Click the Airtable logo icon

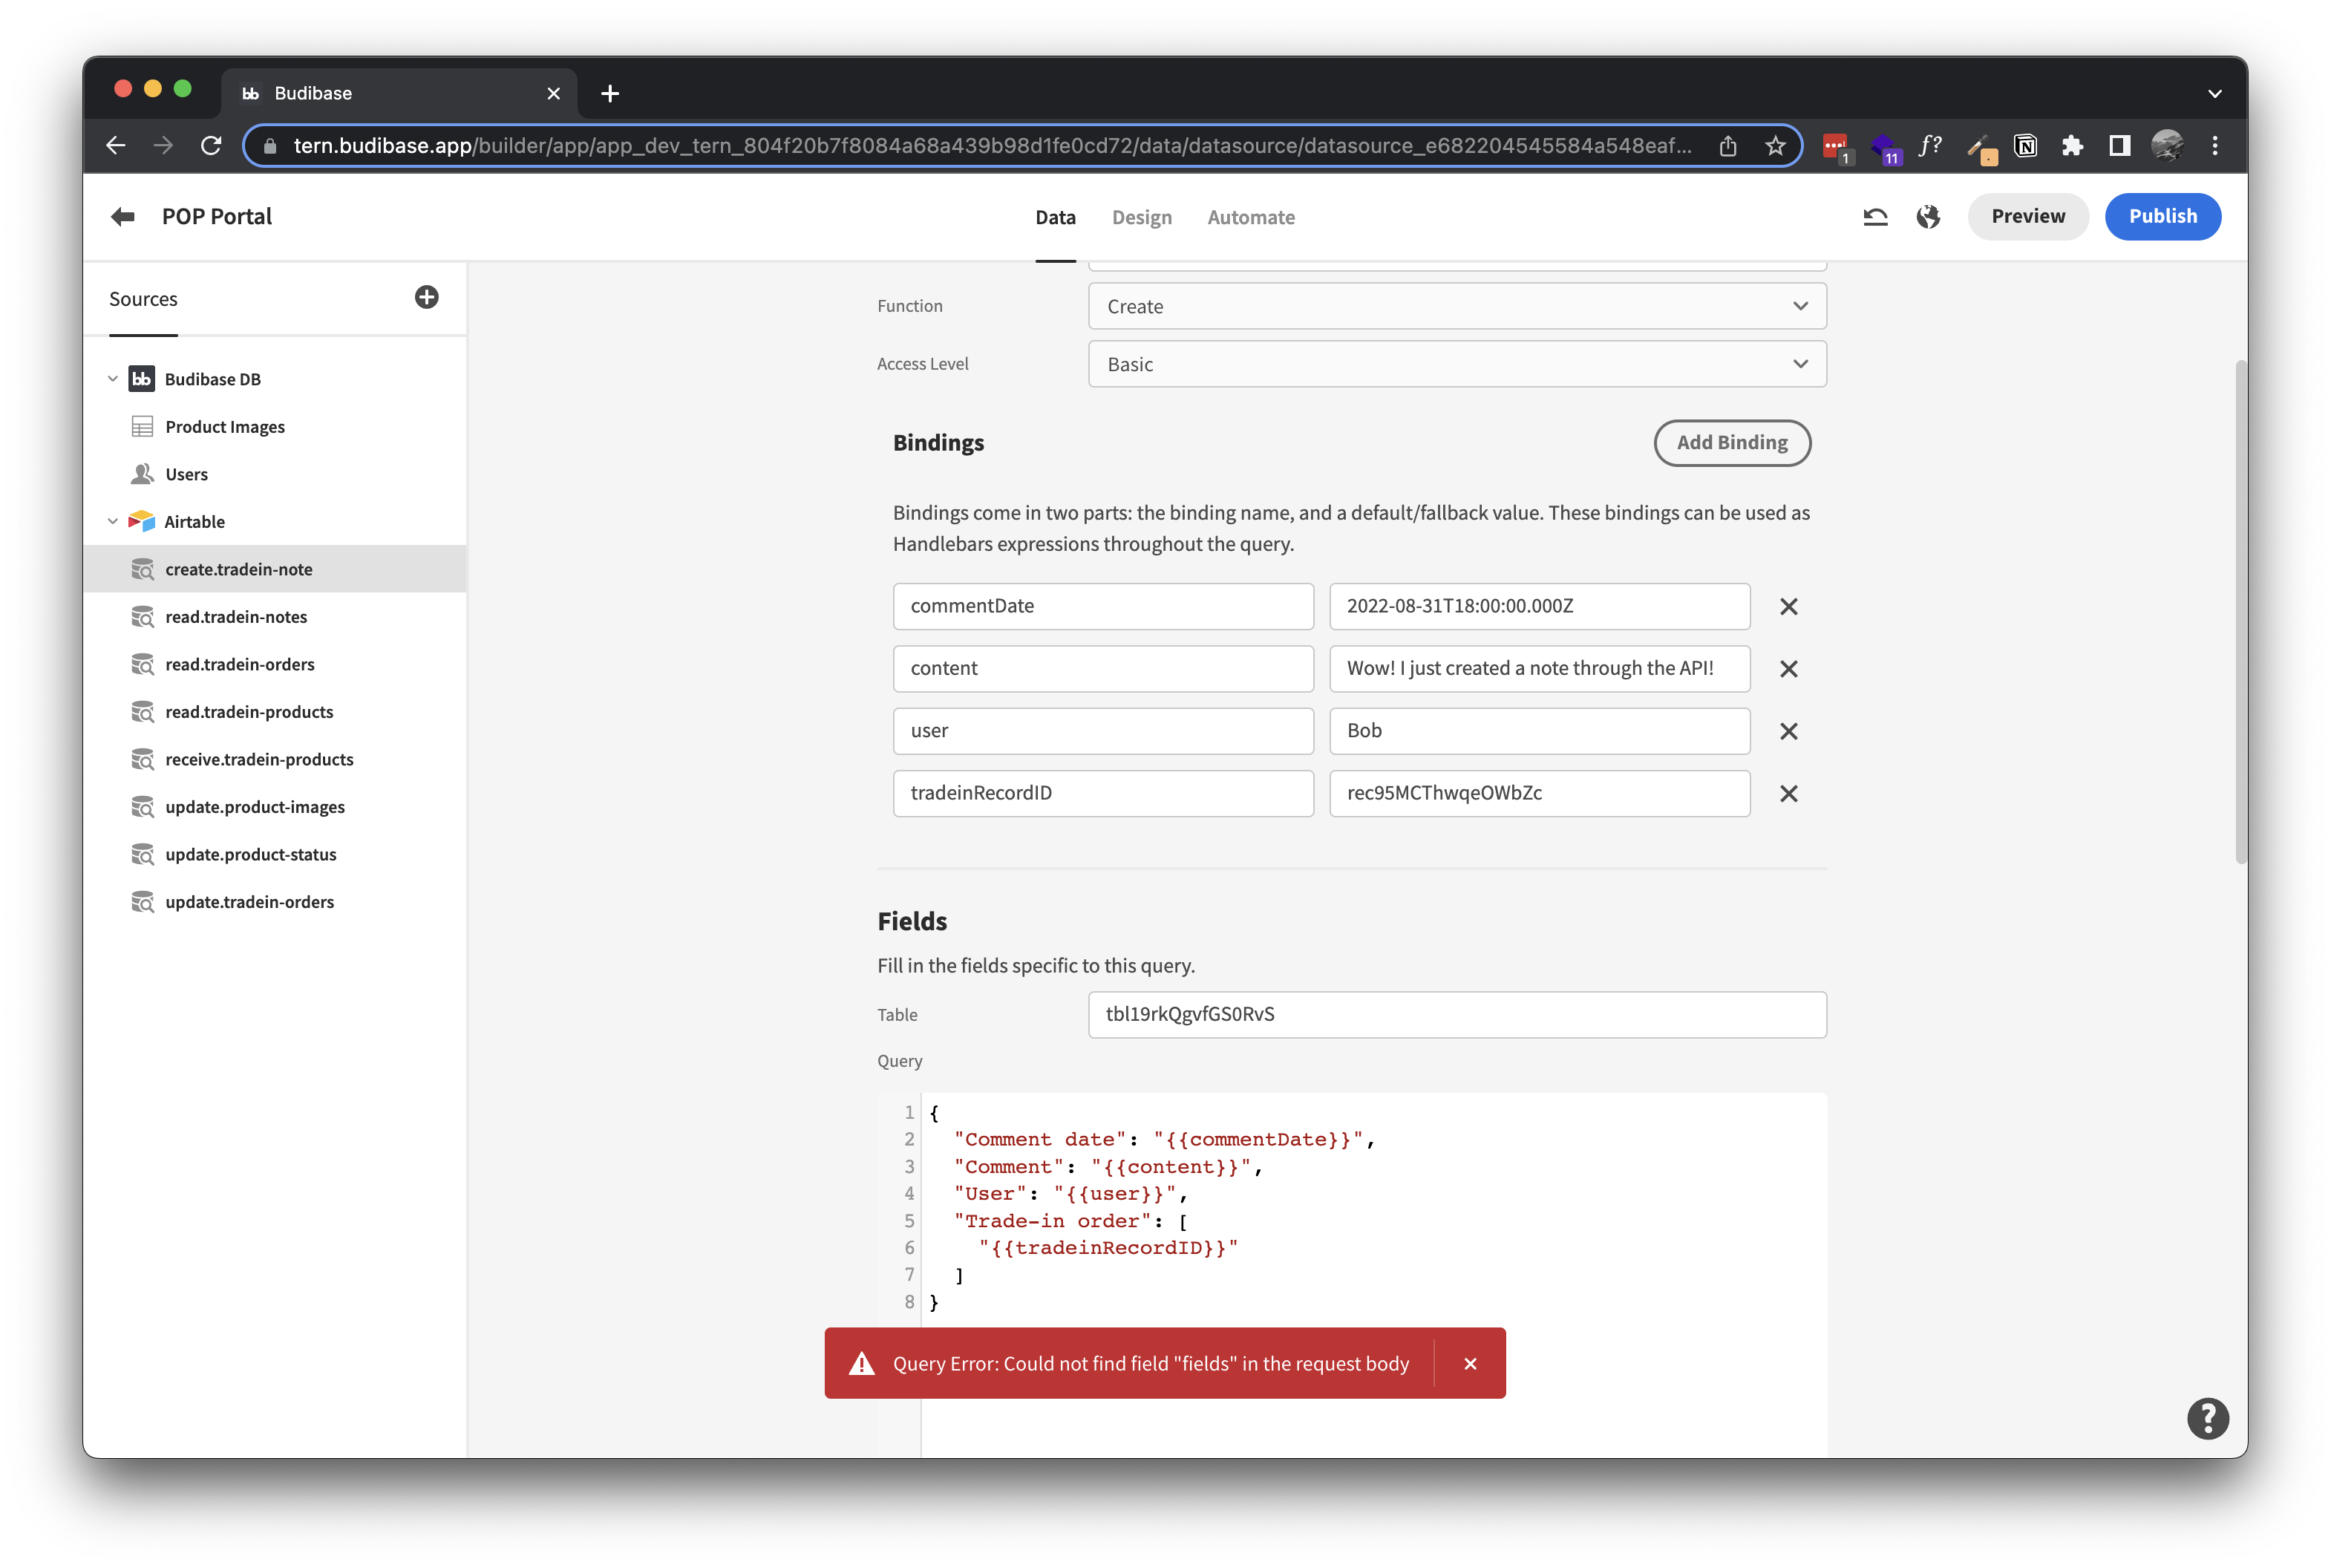click(142, 521)
